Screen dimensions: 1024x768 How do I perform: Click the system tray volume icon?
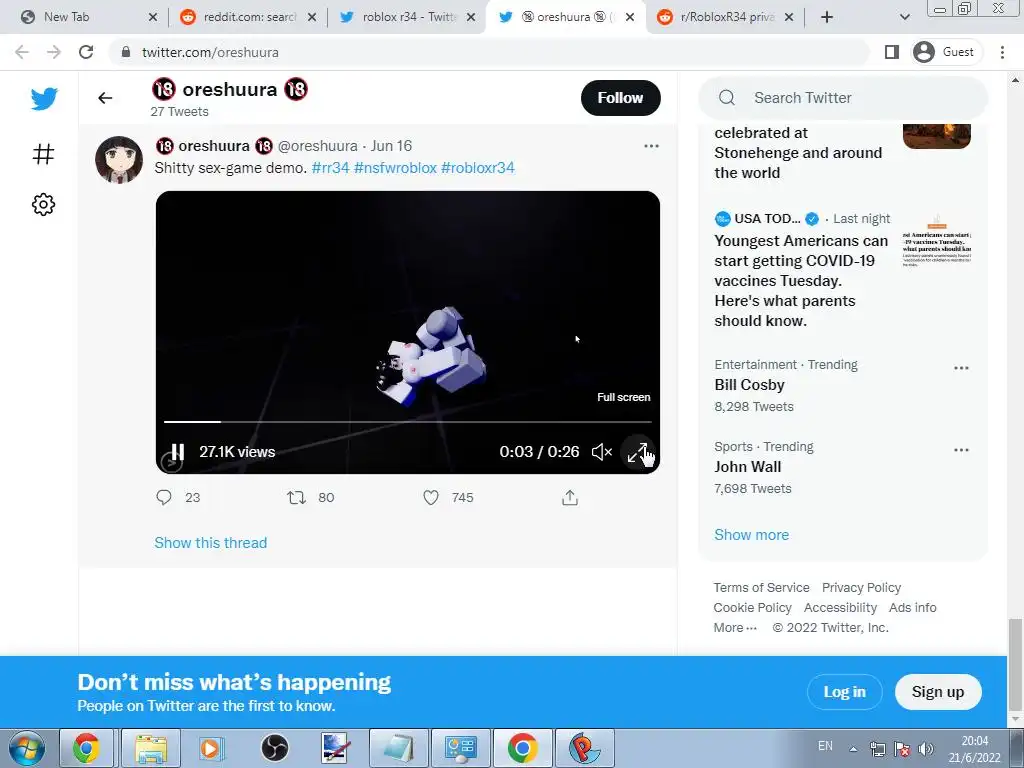pyautogui.click(x=925, y=748)
